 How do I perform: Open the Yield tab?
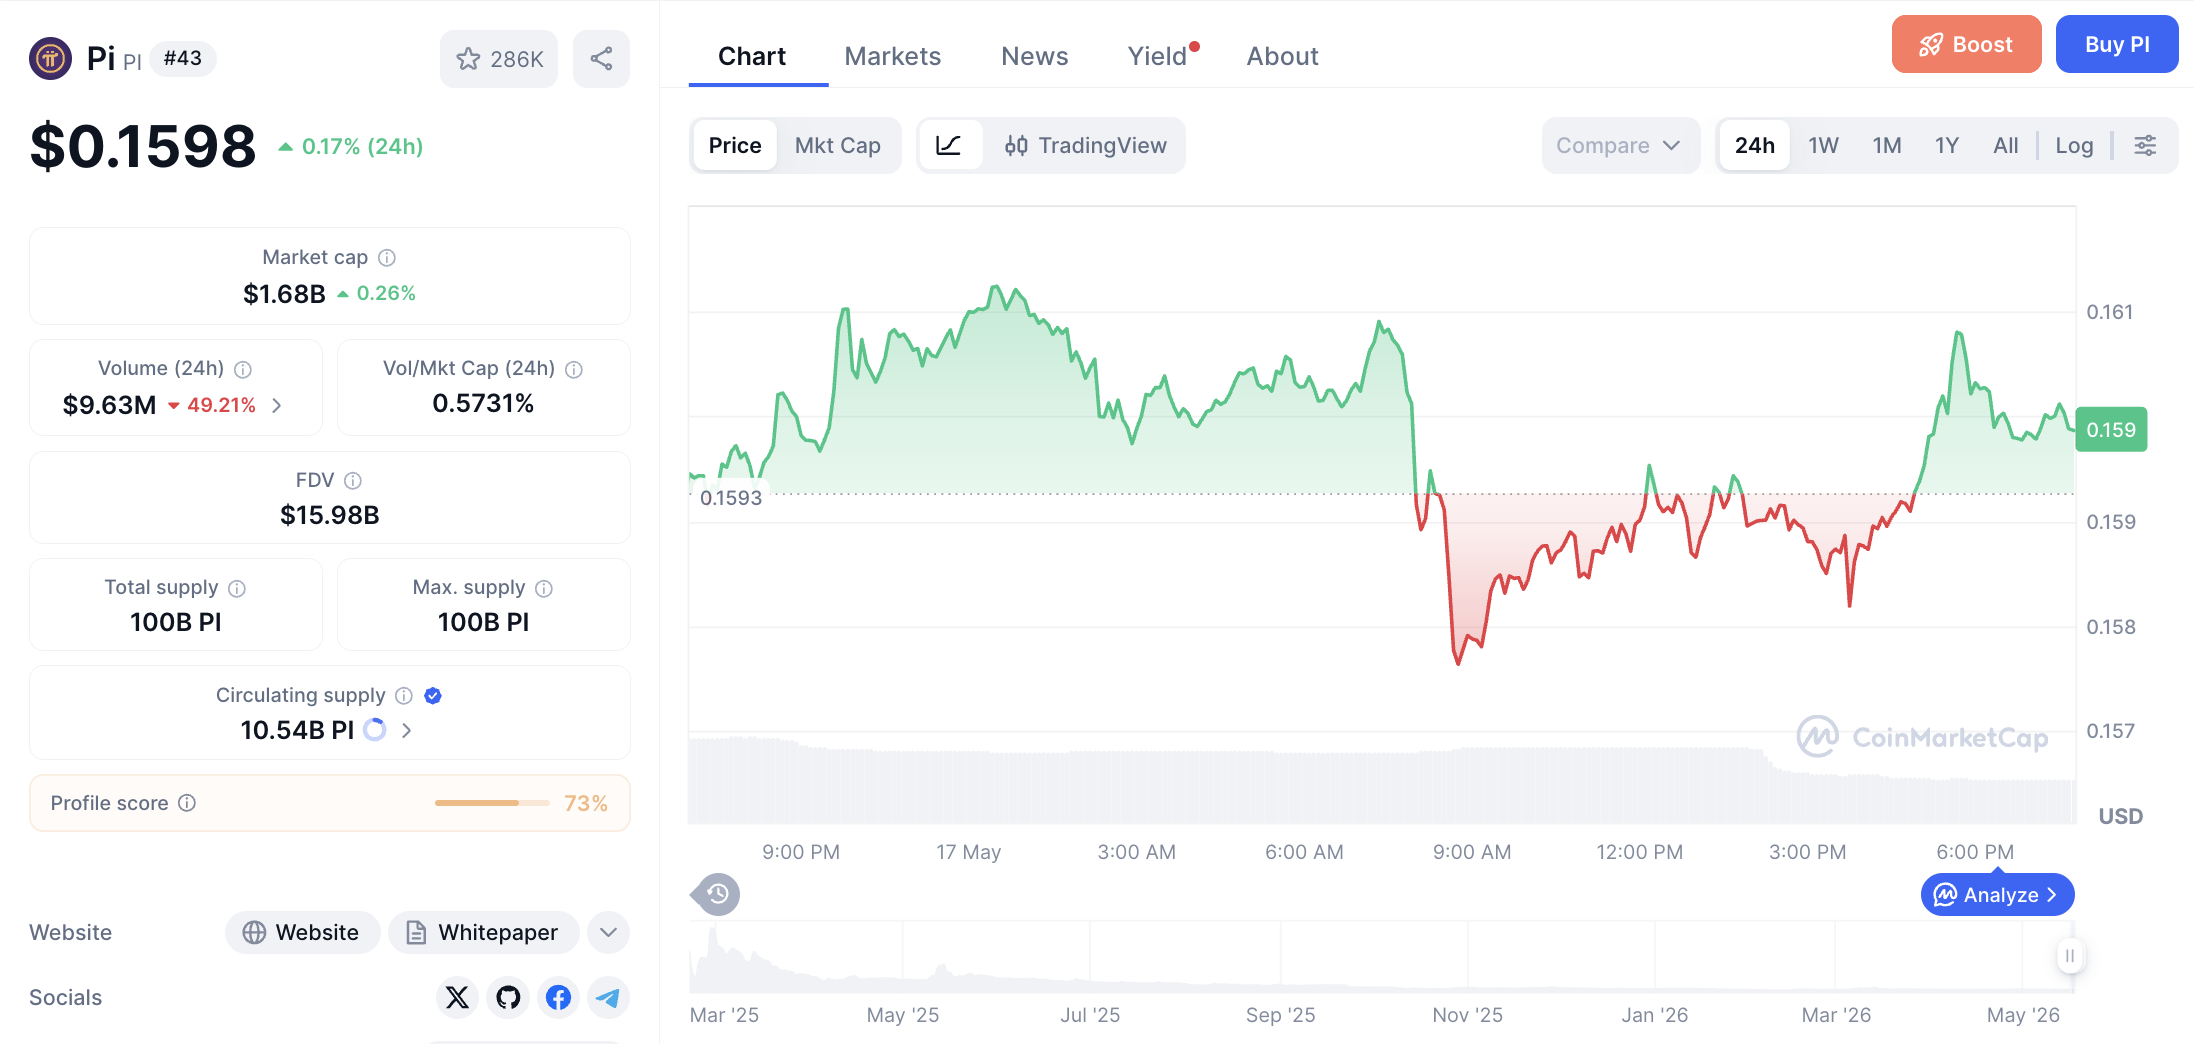coord(1160,57)
